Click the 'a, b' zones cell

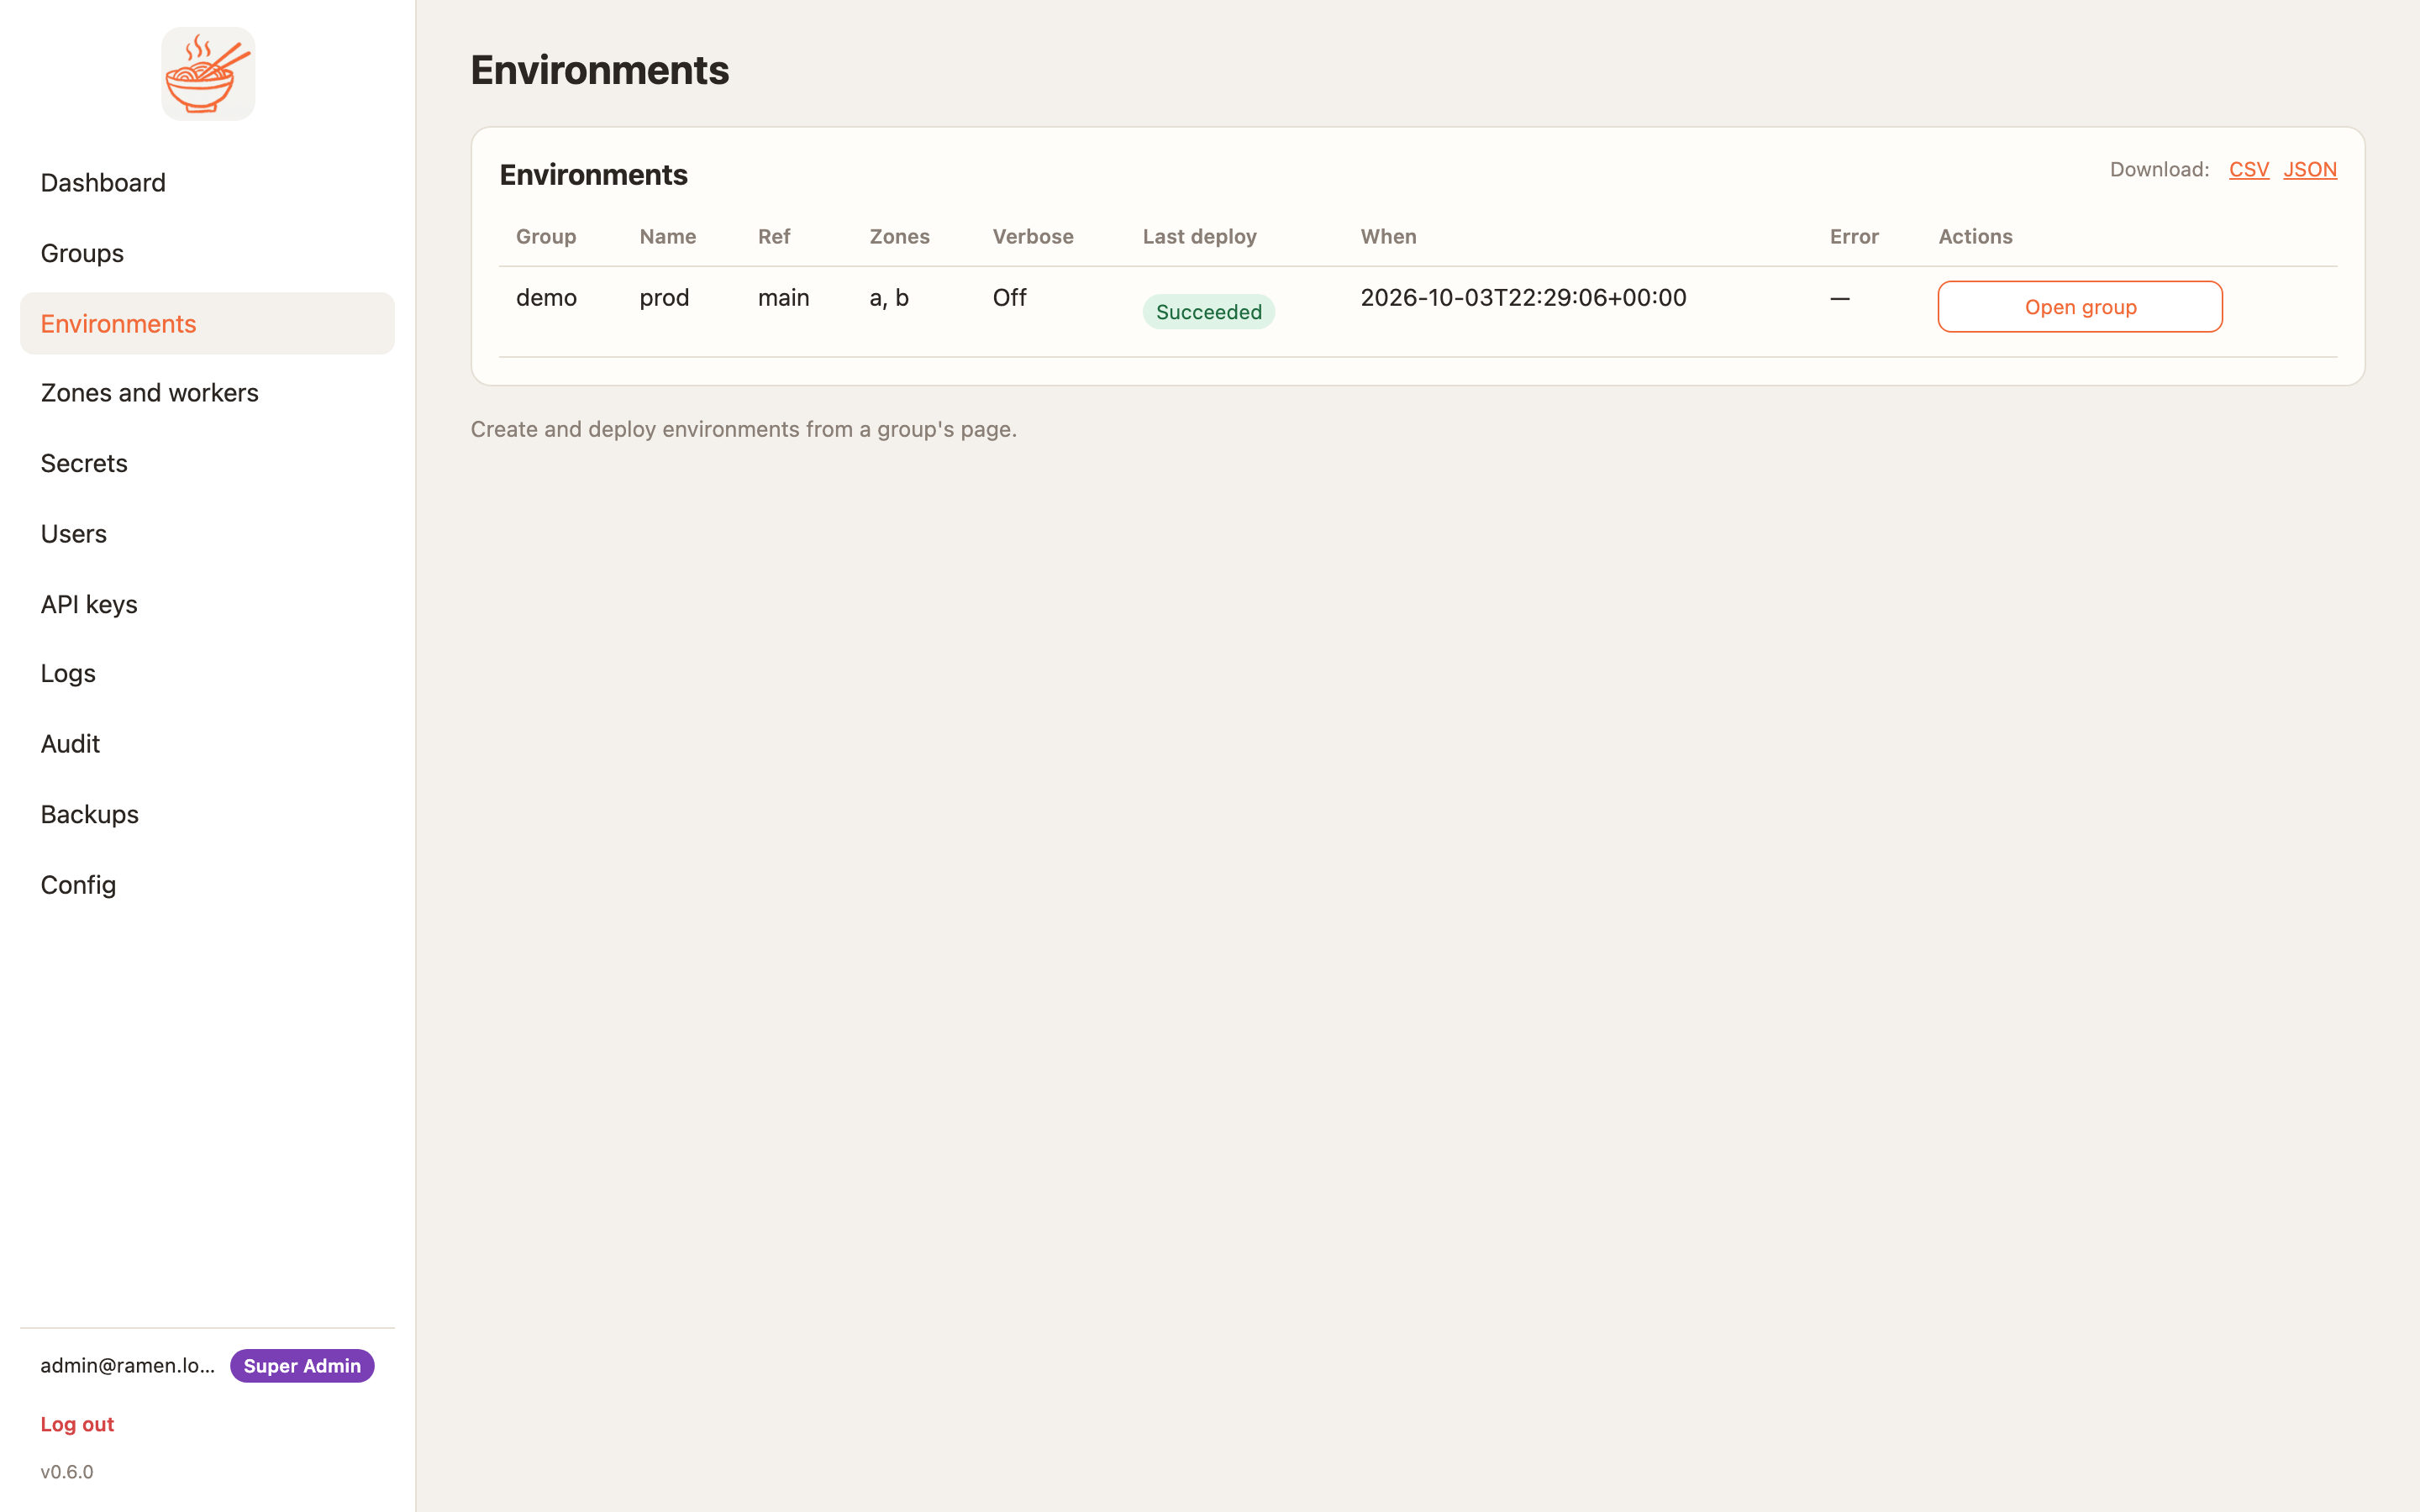[889, 298]
